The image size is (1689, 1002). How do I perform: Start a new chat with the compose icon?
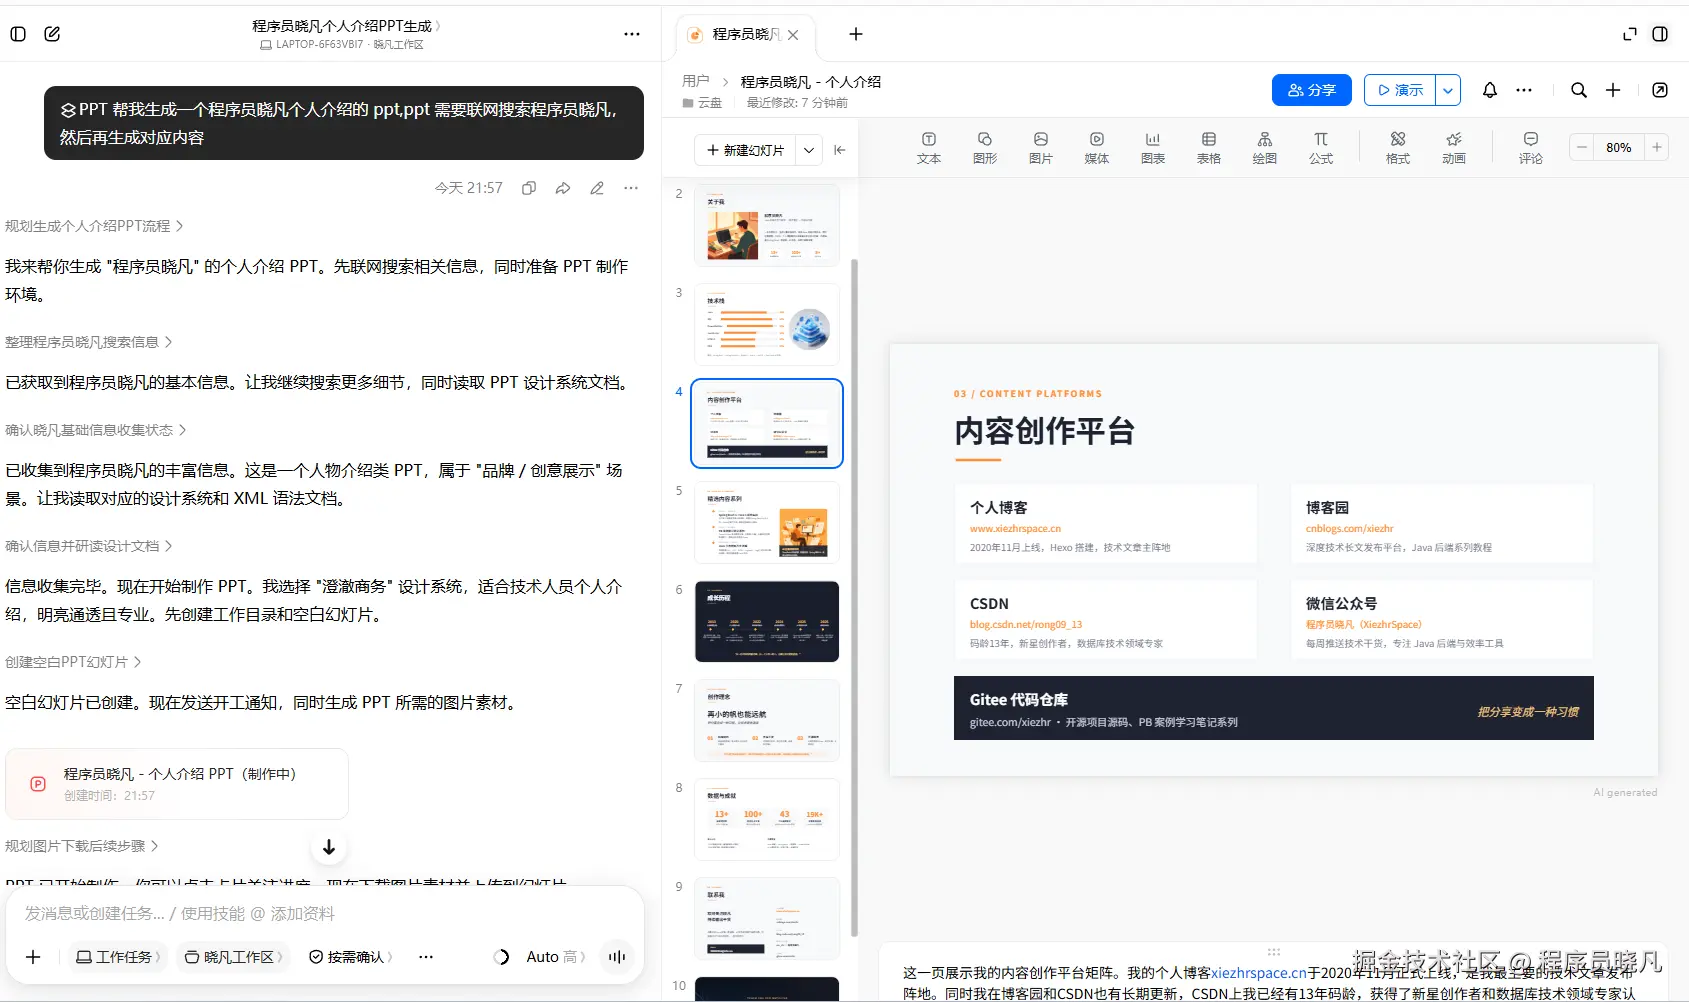click(52, 34)
